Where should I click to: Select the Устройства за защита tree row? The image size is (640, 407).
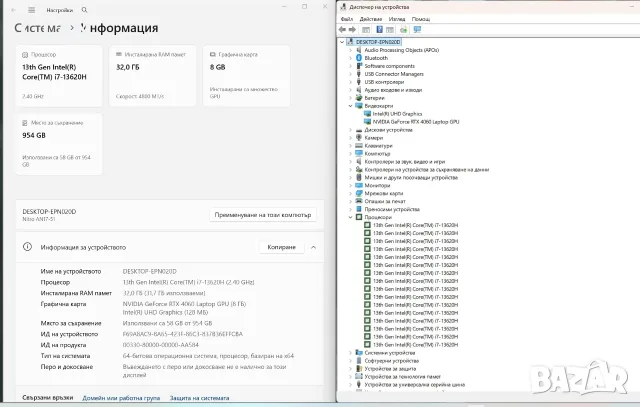[x=390, y=369]
